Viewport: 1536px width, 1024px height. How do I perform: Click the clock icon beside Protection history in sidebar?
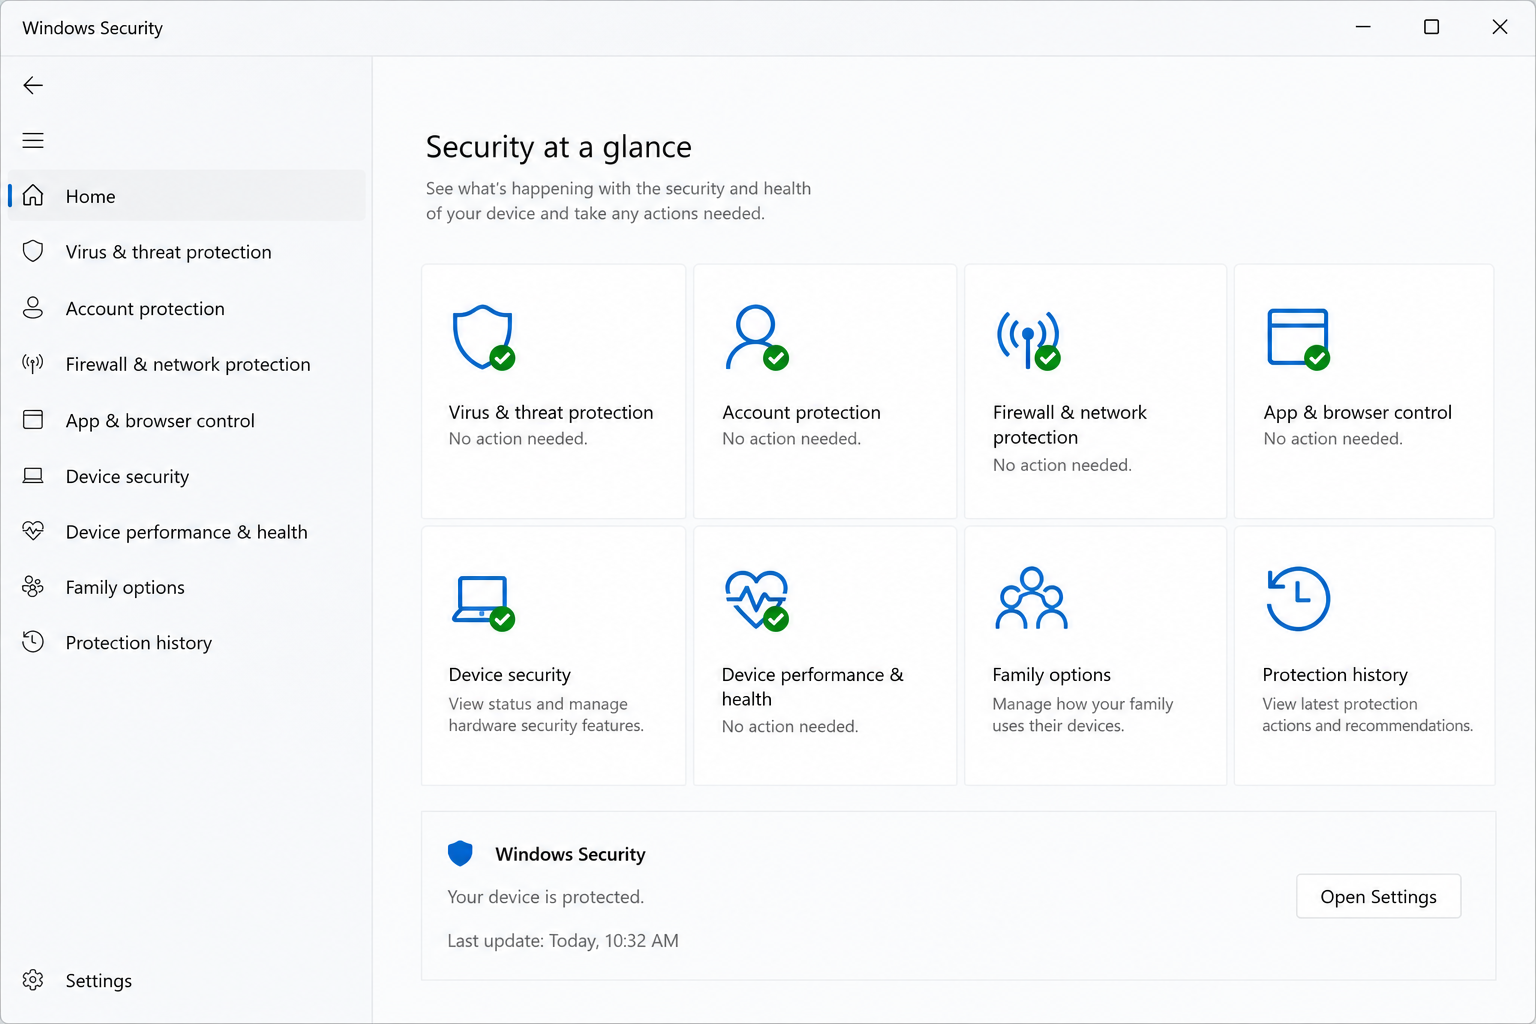33,642
